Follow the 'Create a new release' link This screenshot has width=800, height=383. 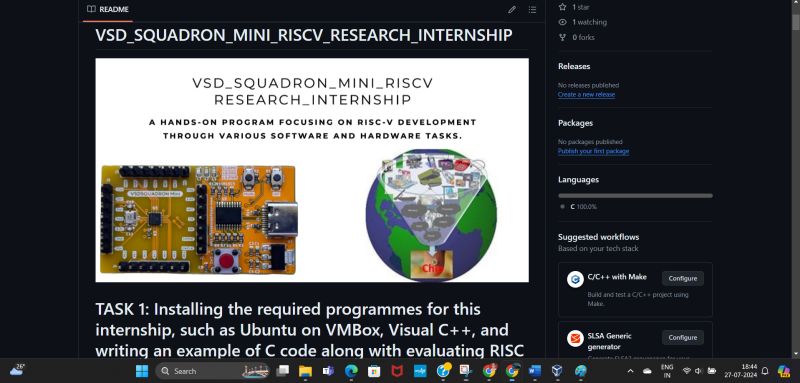pyautogui.click(x=586, y=94)
